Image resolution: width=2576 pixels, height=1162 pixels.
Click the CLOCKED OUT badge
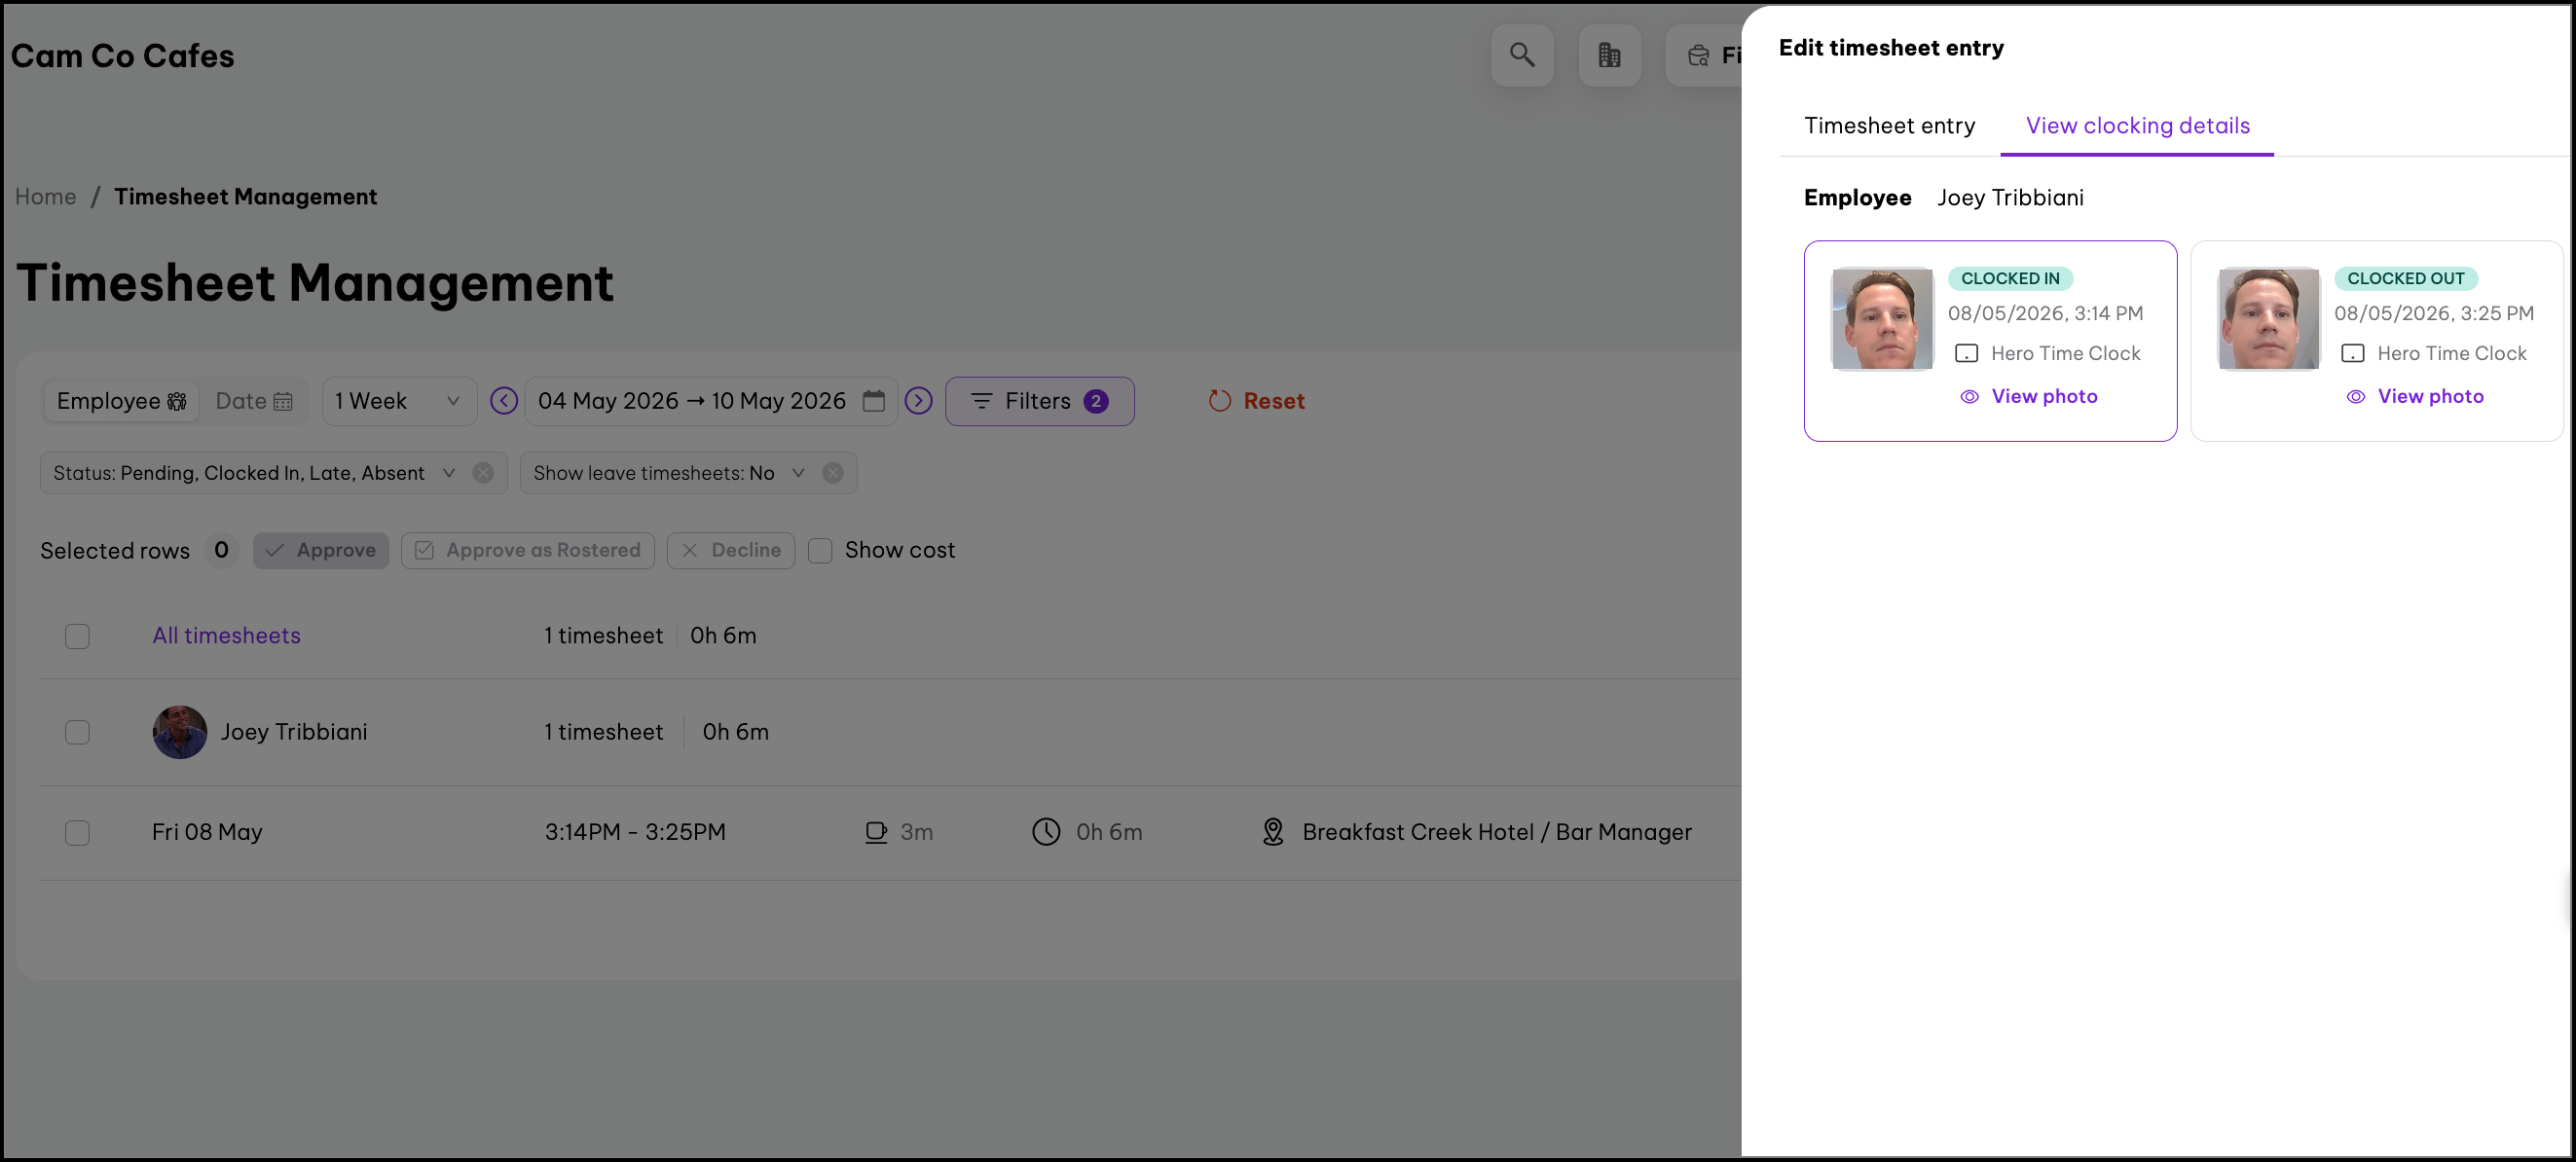[2405, 279]
